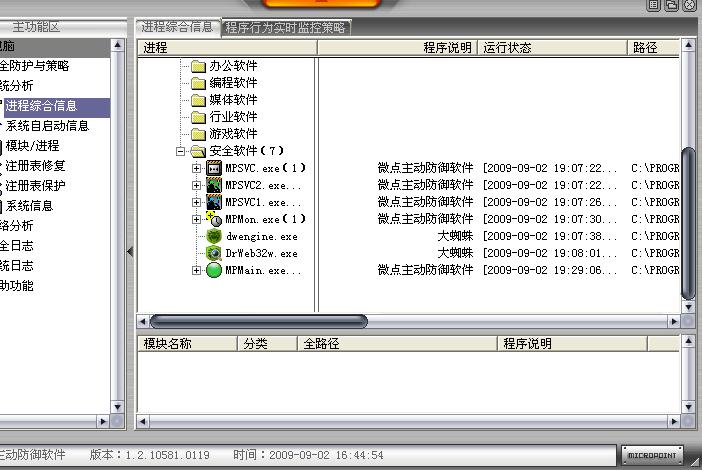Click version text 1.2.10581.0119
This screenshot has height=470, width=702.
coord(167,455)
